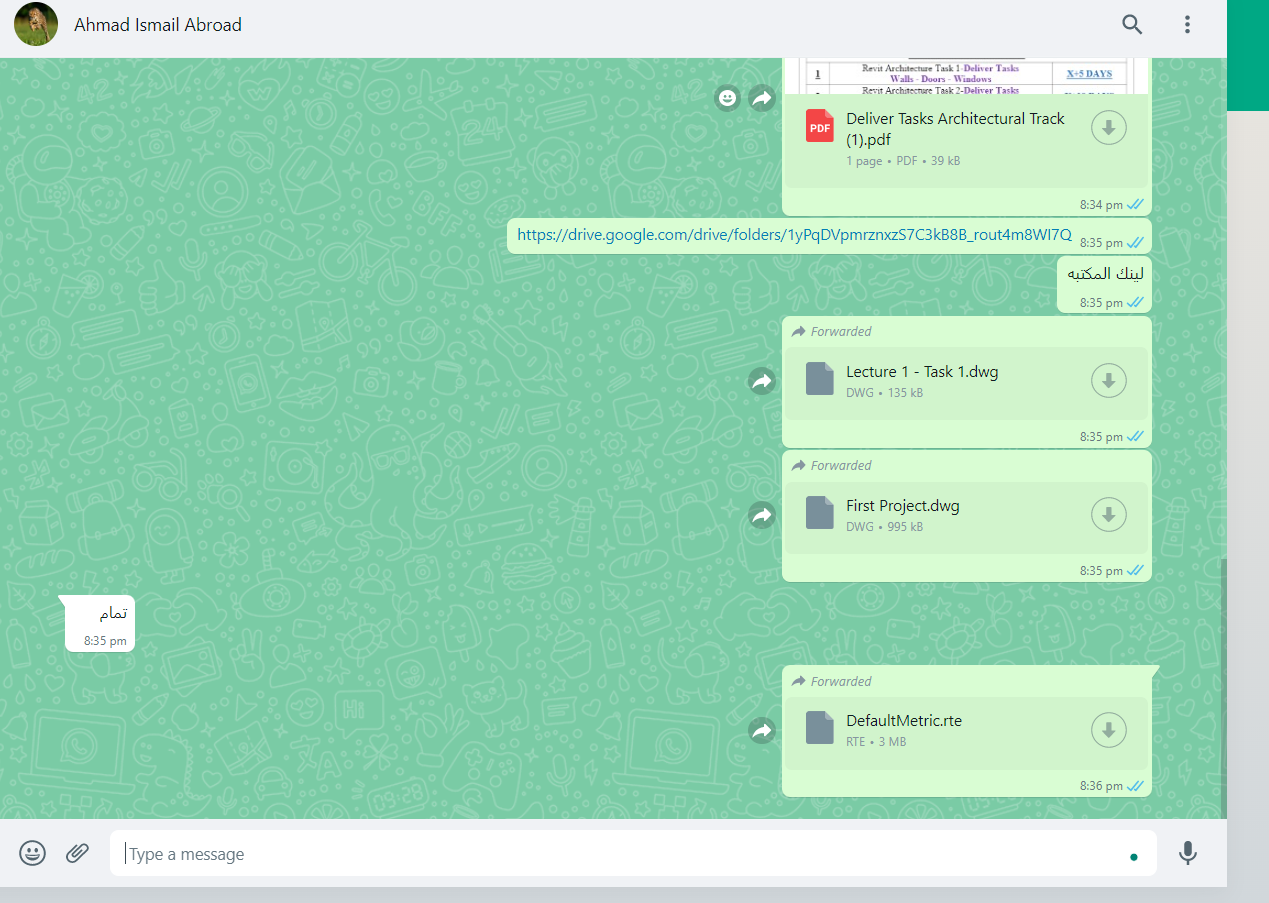Click the Deliver Tasks Architectural Track file name
This screenshot has height=903, width=1269.
[x=955, y=129]
